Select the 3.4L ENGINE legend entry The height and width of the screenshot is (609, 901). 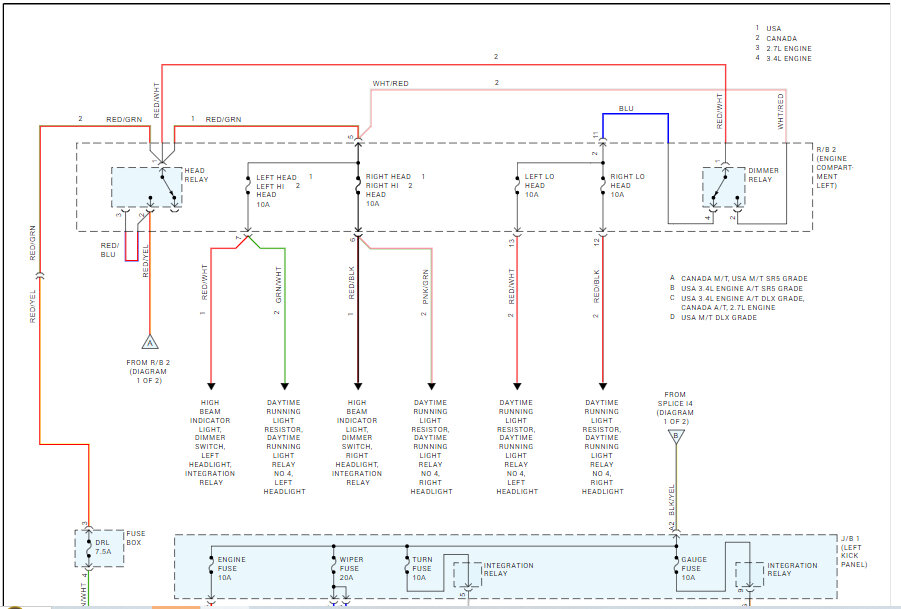pyautogui.click(x=789, y=58)
